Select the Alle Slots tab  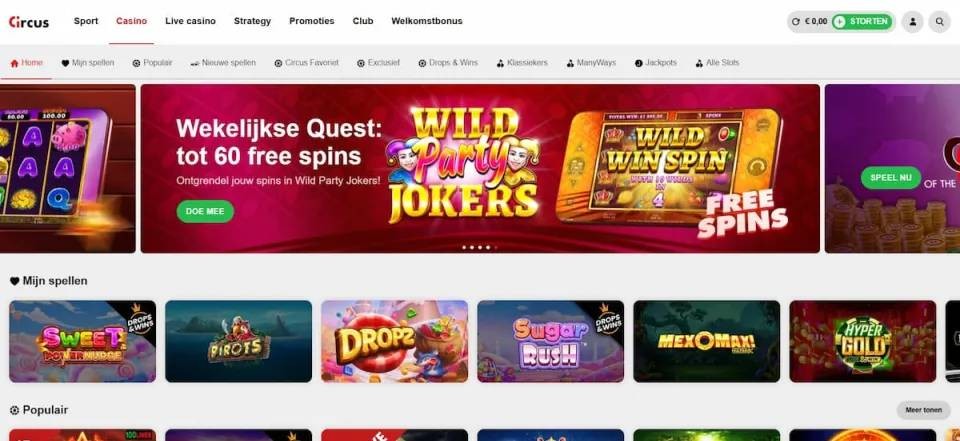coord(717,62)
